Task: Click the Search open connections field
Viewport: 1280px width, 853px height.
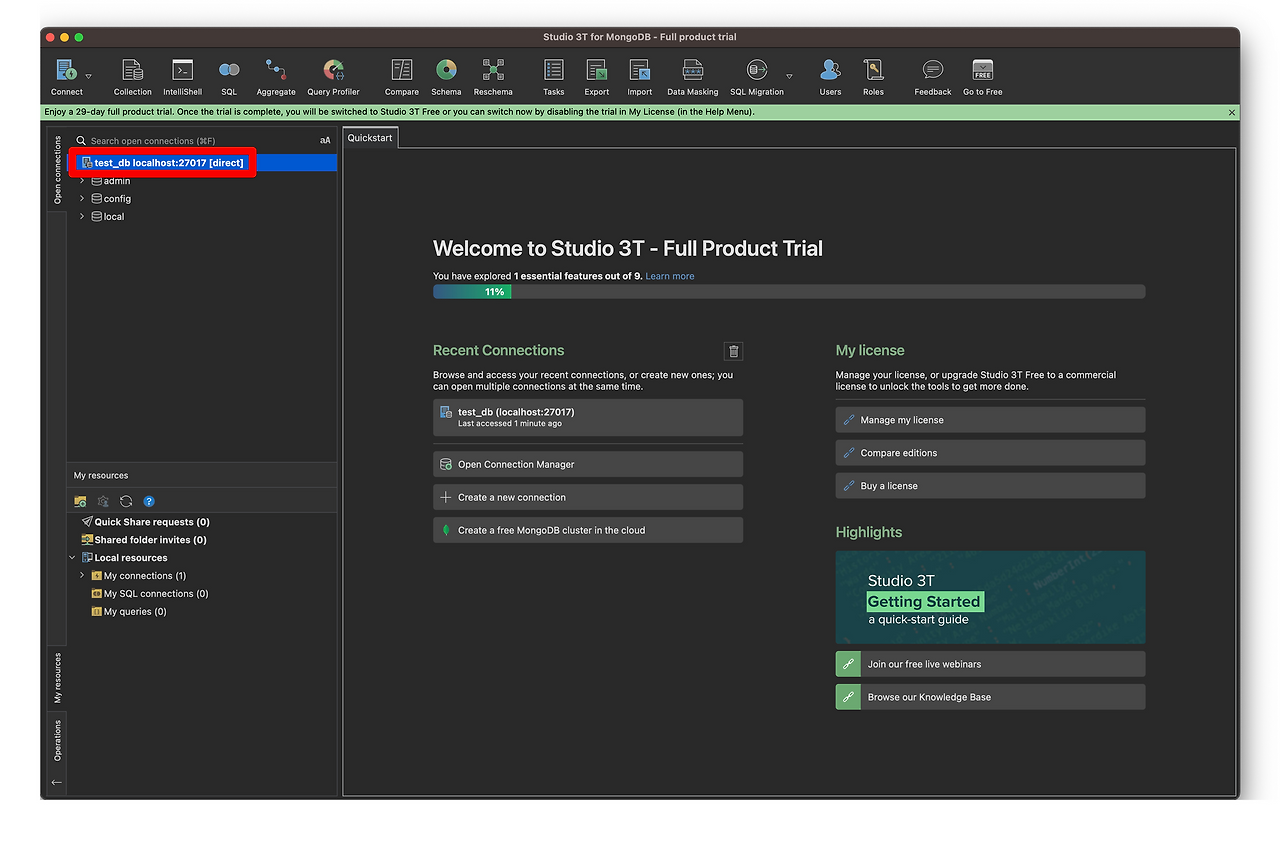Action: 195,141
